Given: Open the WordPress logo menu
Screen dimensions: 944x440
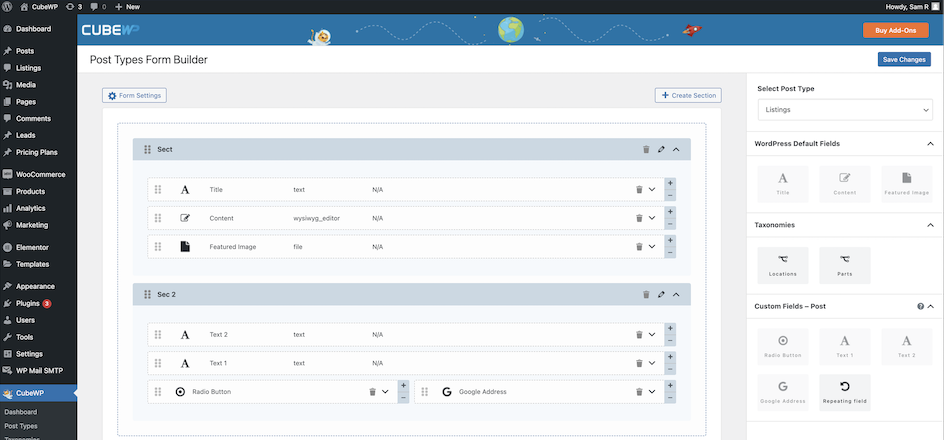Looking at the screenshot, I should tap(7, 7).
